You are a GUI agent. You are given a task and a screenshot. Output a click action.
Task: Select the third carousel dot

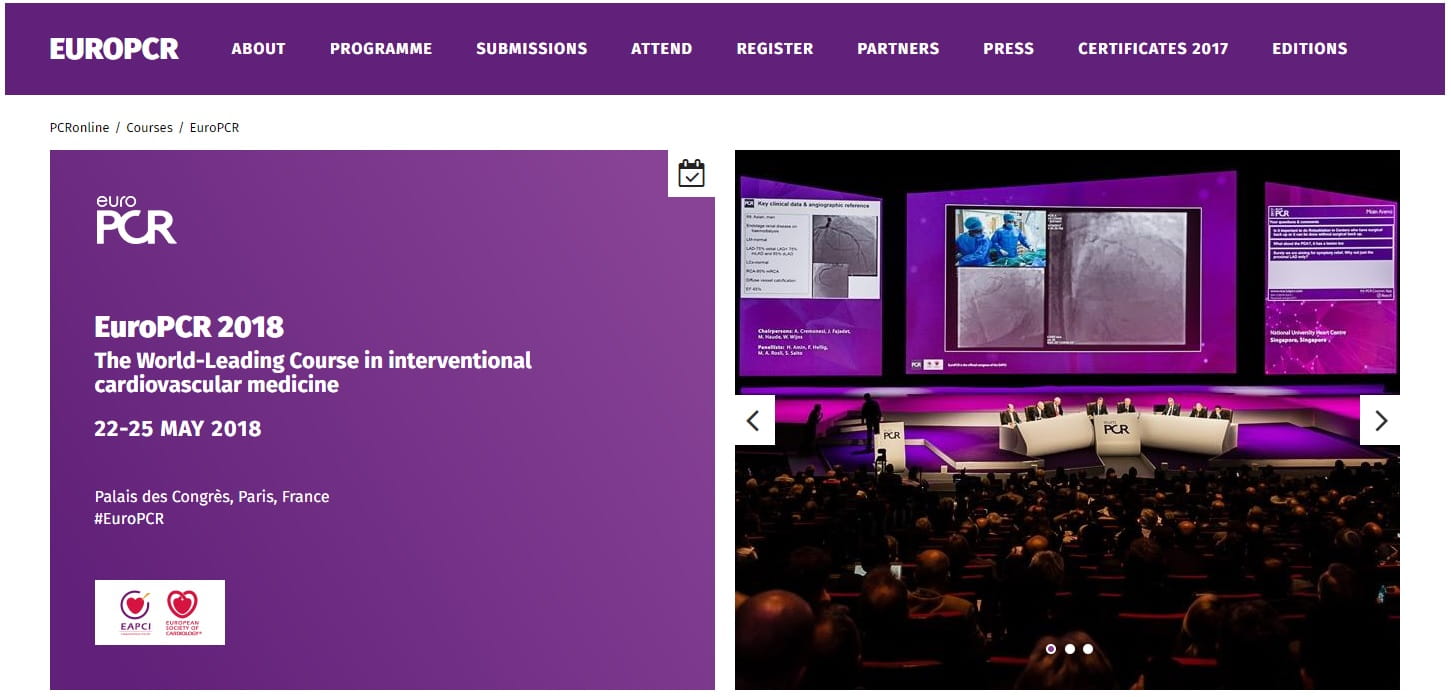pyautogui.click(x=1088, y=649)
